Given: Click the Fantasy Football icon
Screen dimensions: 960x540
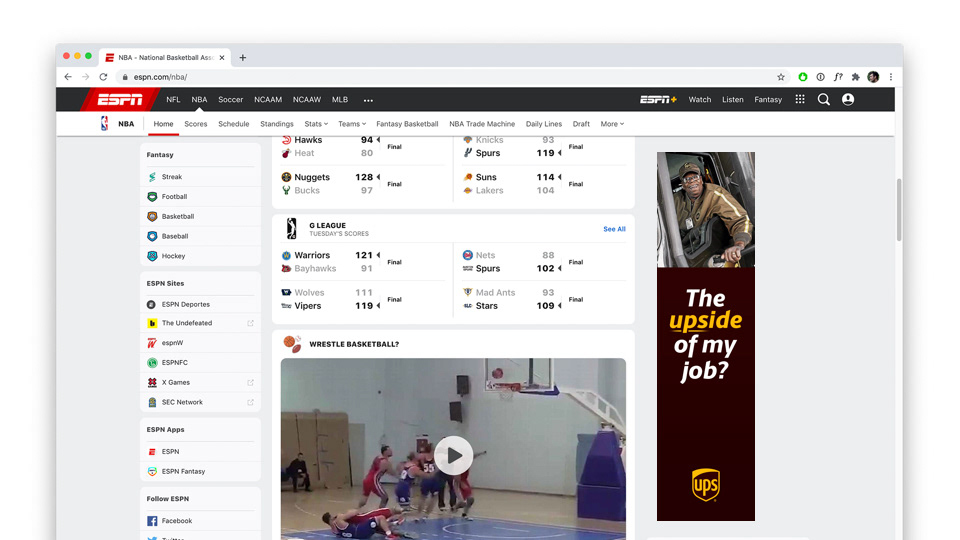Looking at the screenshot, I should (x=152, y=197).
